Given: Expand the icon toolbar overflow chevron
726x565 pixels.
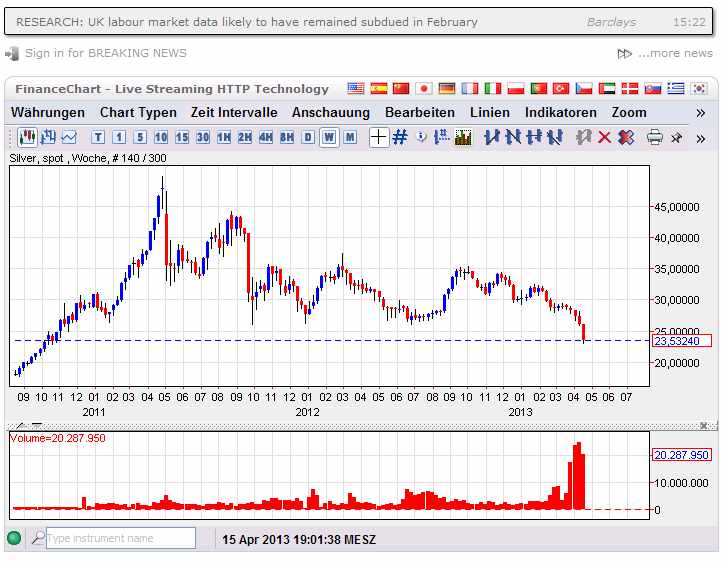Looking at the screenshot, I should click(x=701, y=138).
